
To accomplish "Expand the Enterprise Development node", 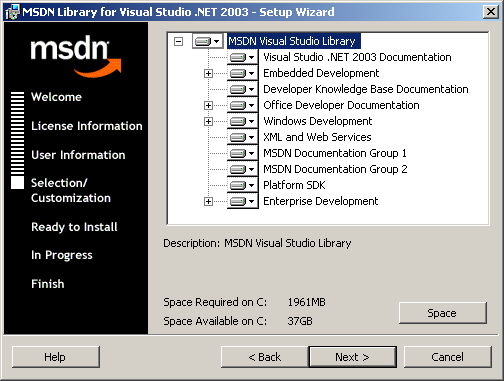I will click(x=208, y=201).
